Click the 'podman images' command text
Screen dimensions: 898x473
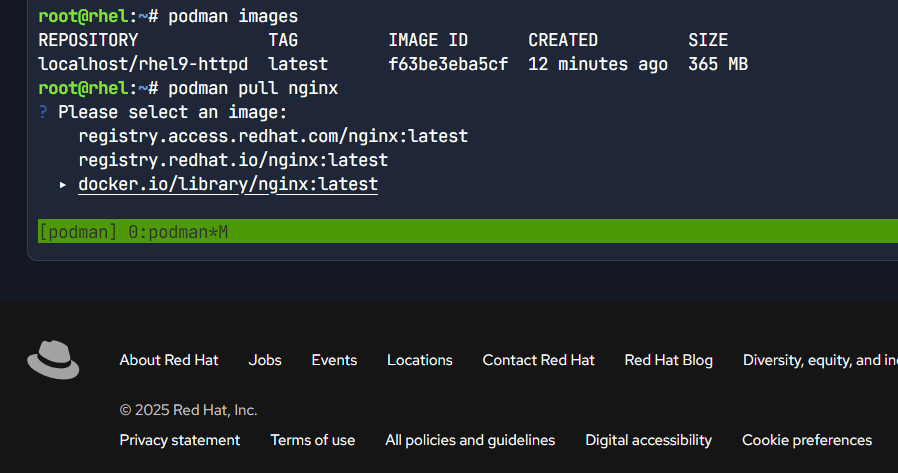pos(233,16)
